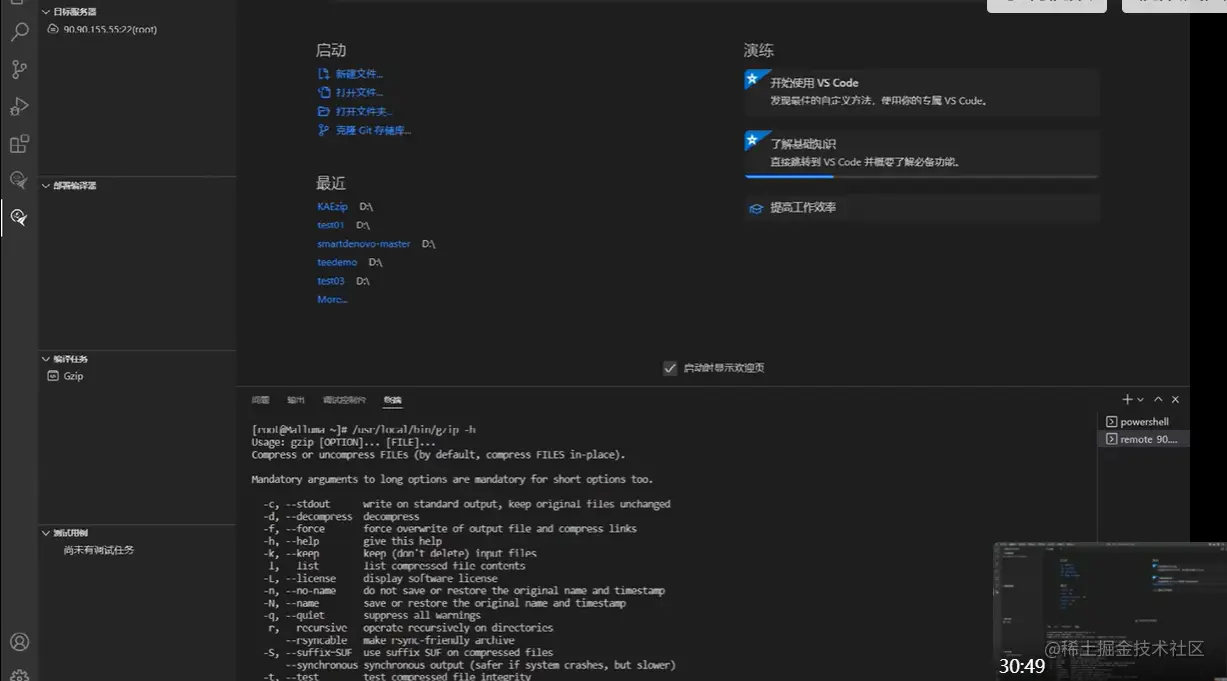The height and width of the screenshot is (681, 1227).
Task: Open recent project test01
Action: point(331,225)
